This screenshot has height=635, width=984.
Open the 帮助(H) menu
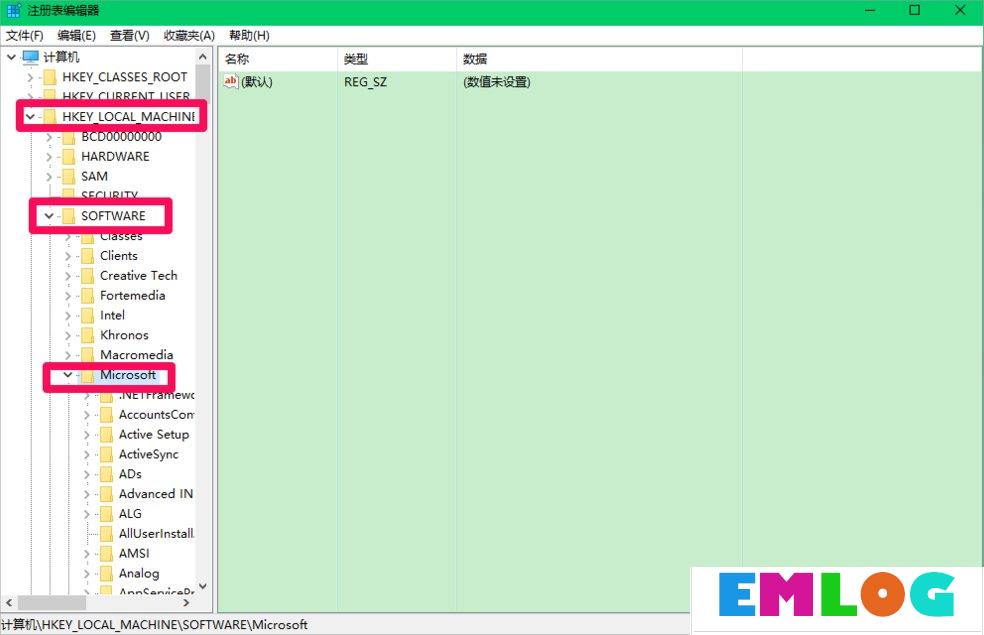[x=249, y=35]
